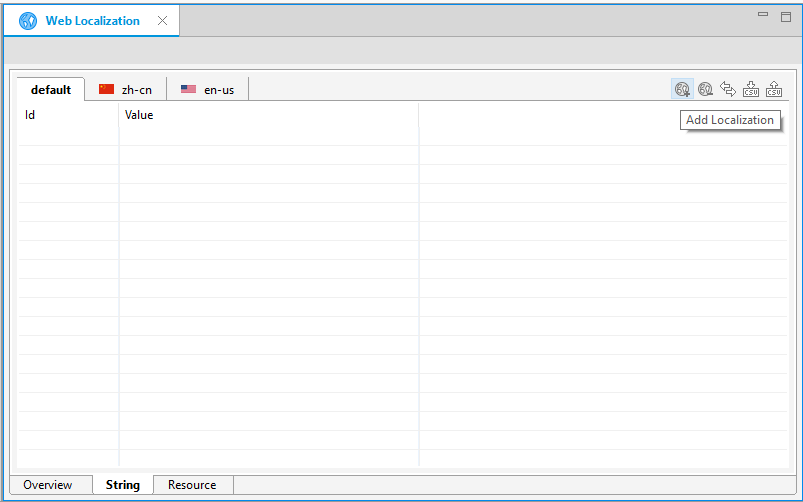Image resolution: width=803 pixels, height=502 pixels.
Task: Click the Id column header
Action: tap(68, 115)
